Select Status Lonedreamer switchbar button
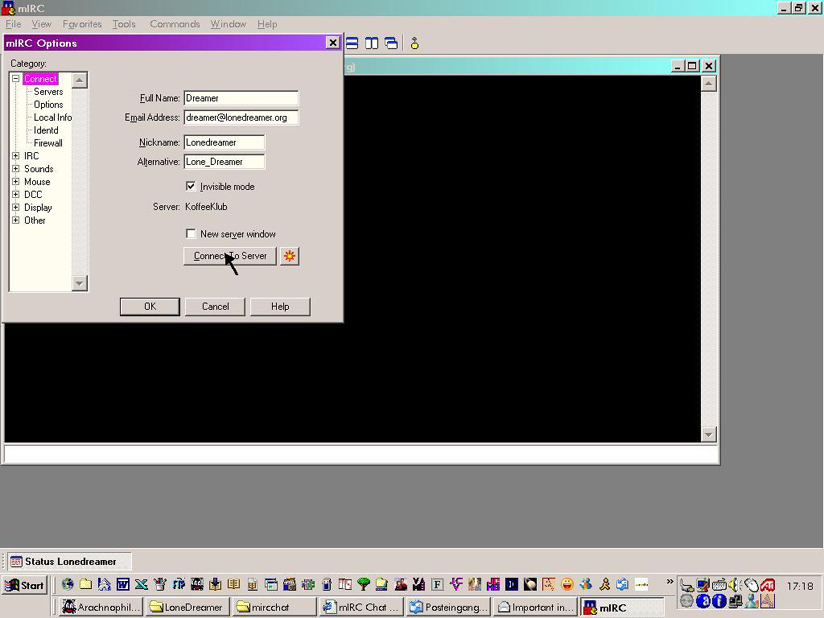824x618 pixels. point(69,561)
